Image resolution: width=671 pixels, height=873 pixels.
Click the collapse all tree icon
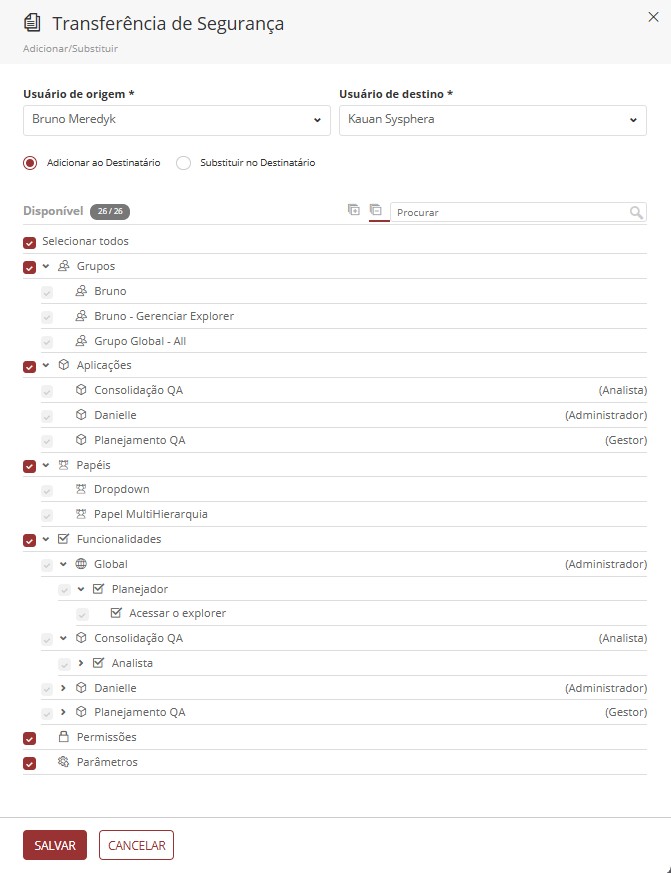point(376,210)
